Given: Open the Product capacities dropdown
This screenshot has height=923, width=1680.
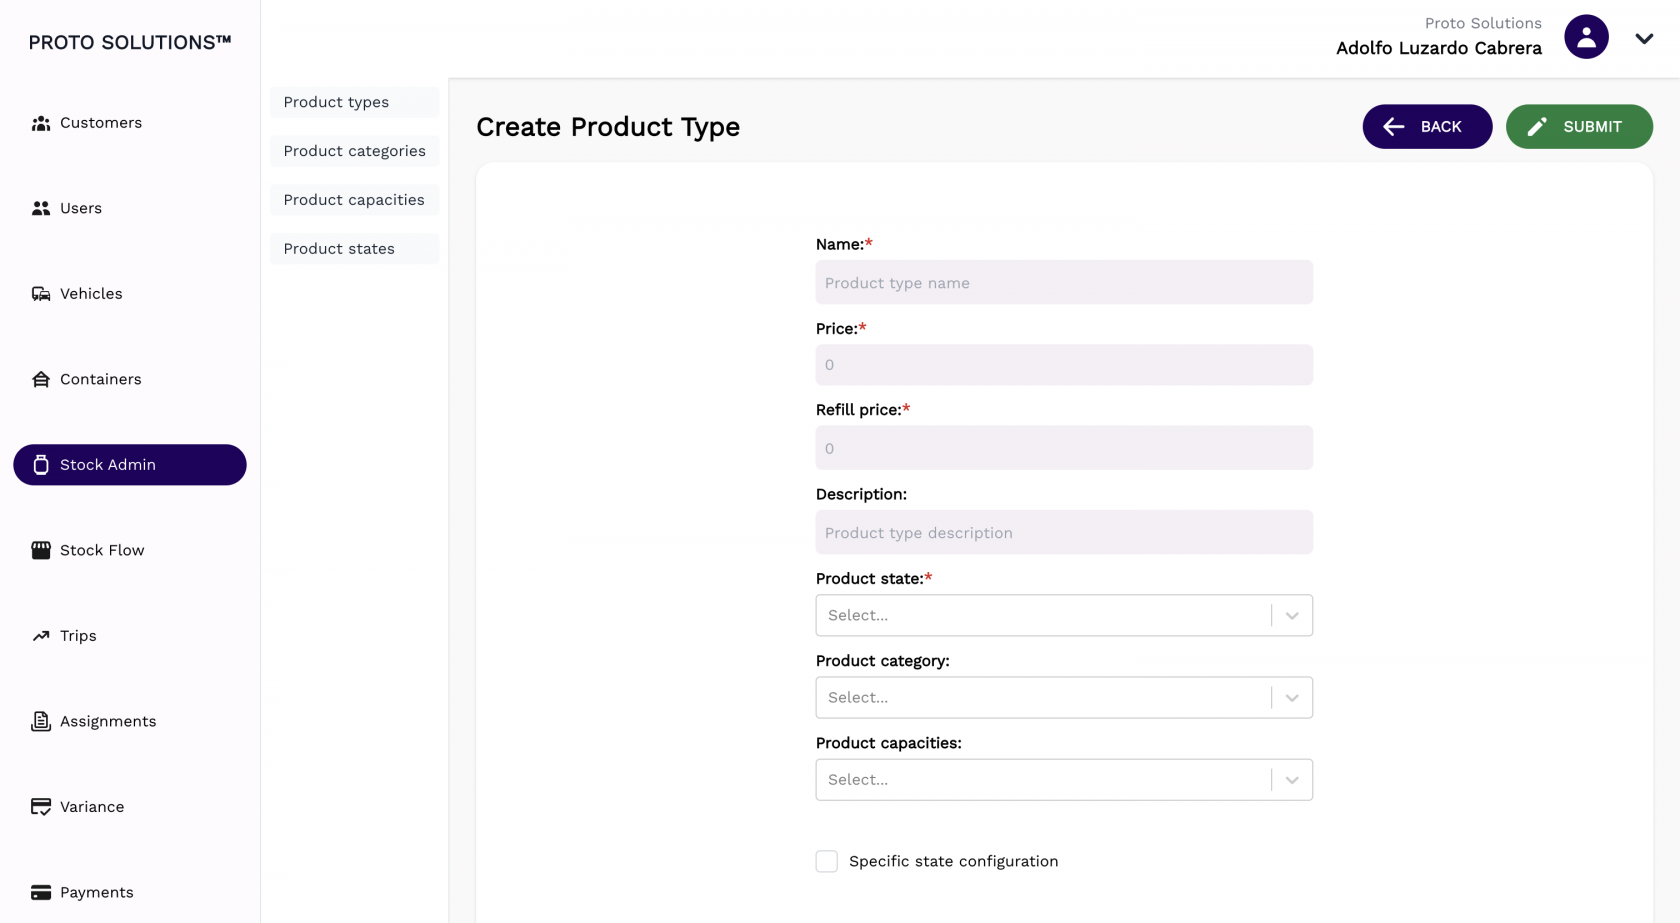Looking at the screenshot, I should (1064, 779).
